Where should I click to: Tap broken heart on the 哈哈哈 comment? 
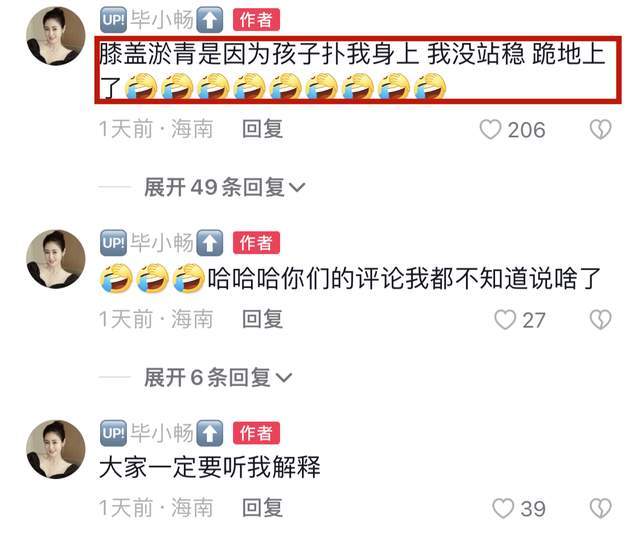click(x=600, y=320)
